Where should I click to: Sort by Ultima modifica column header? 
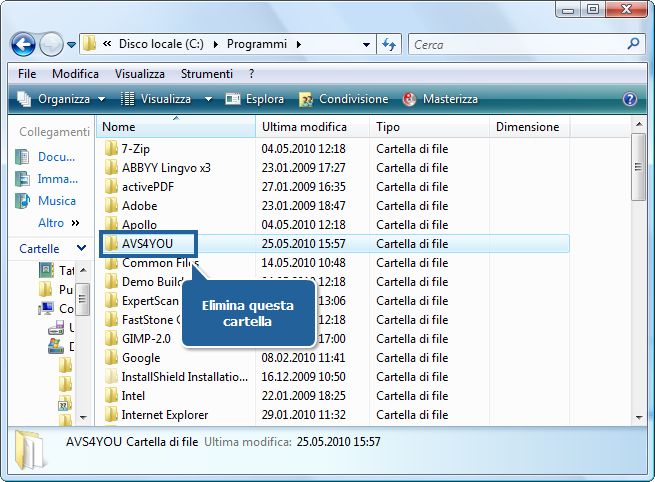[x=312, y=127]
